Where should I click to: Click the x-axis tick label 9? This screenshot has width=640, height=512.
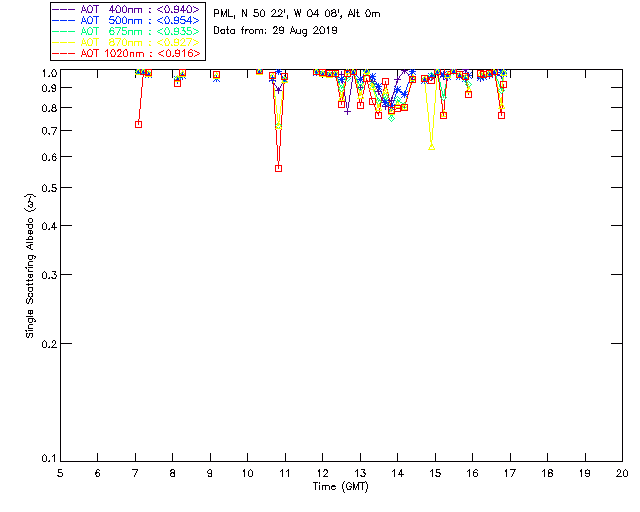pyautogui.click(x=210, y=473)
